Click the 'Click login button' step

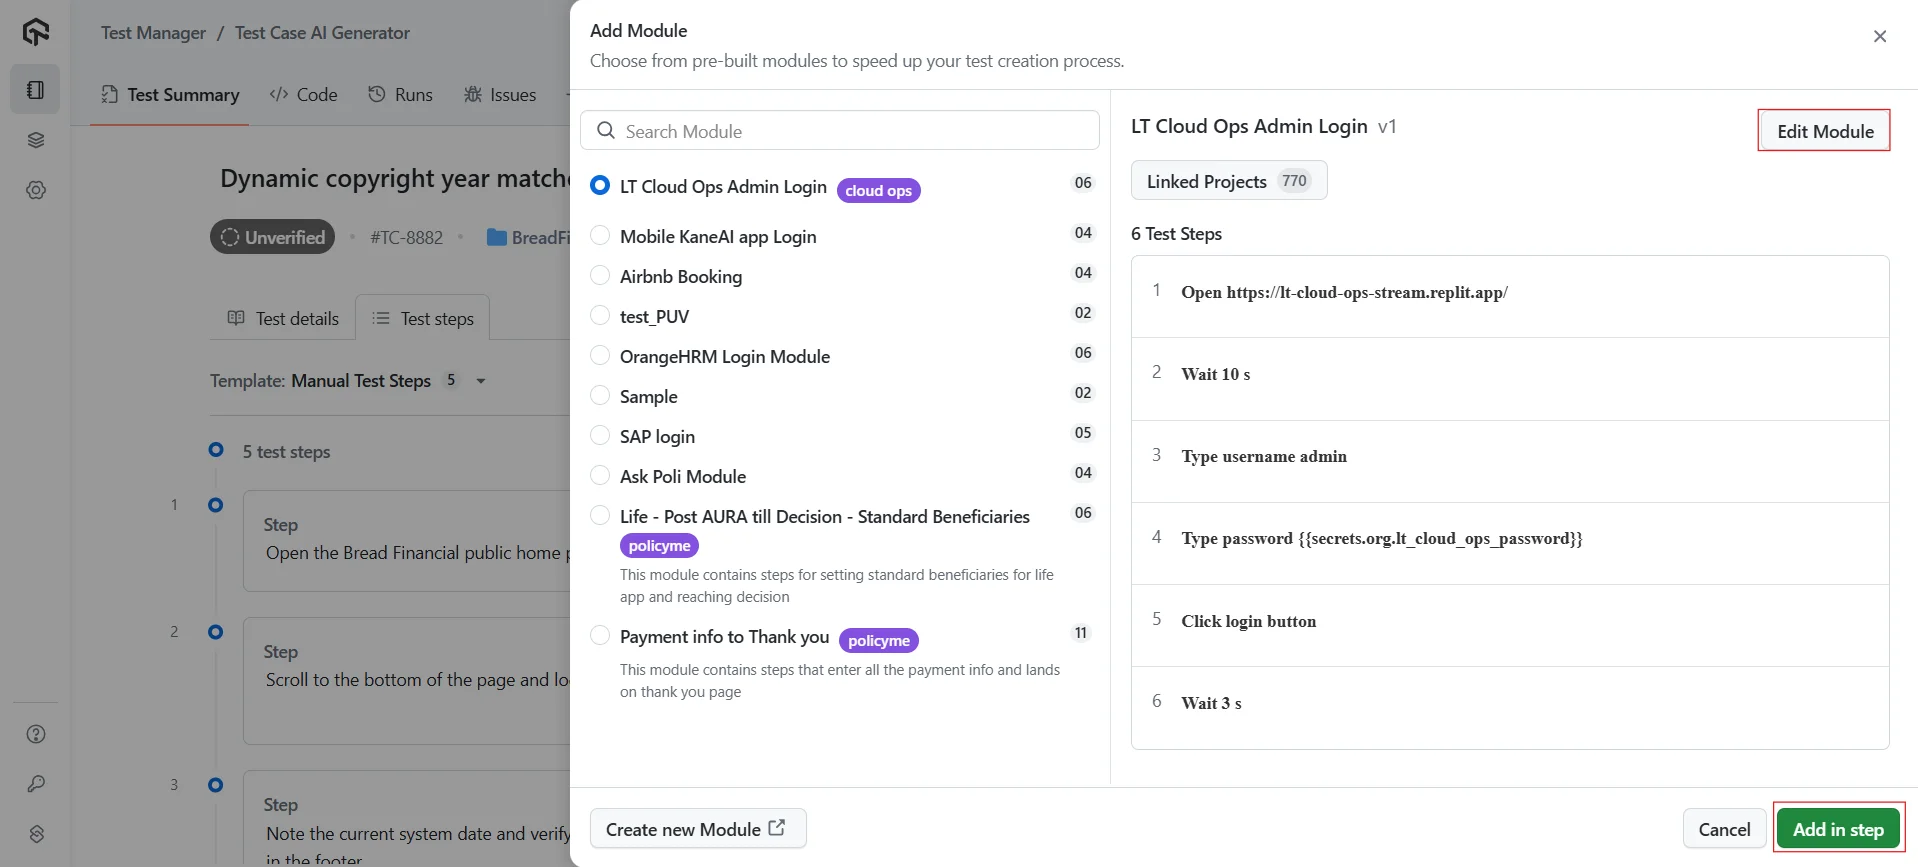[x=1510, y=625]
